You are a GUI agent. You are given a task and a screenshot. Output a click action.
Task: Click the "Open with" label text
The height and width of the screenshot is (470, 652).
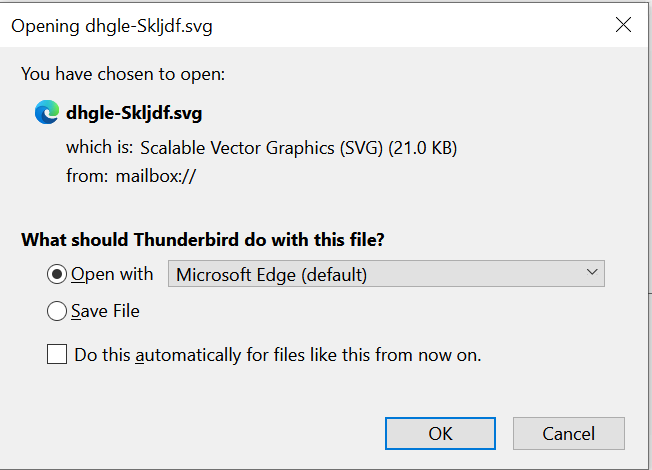click(x=112, y=274)
